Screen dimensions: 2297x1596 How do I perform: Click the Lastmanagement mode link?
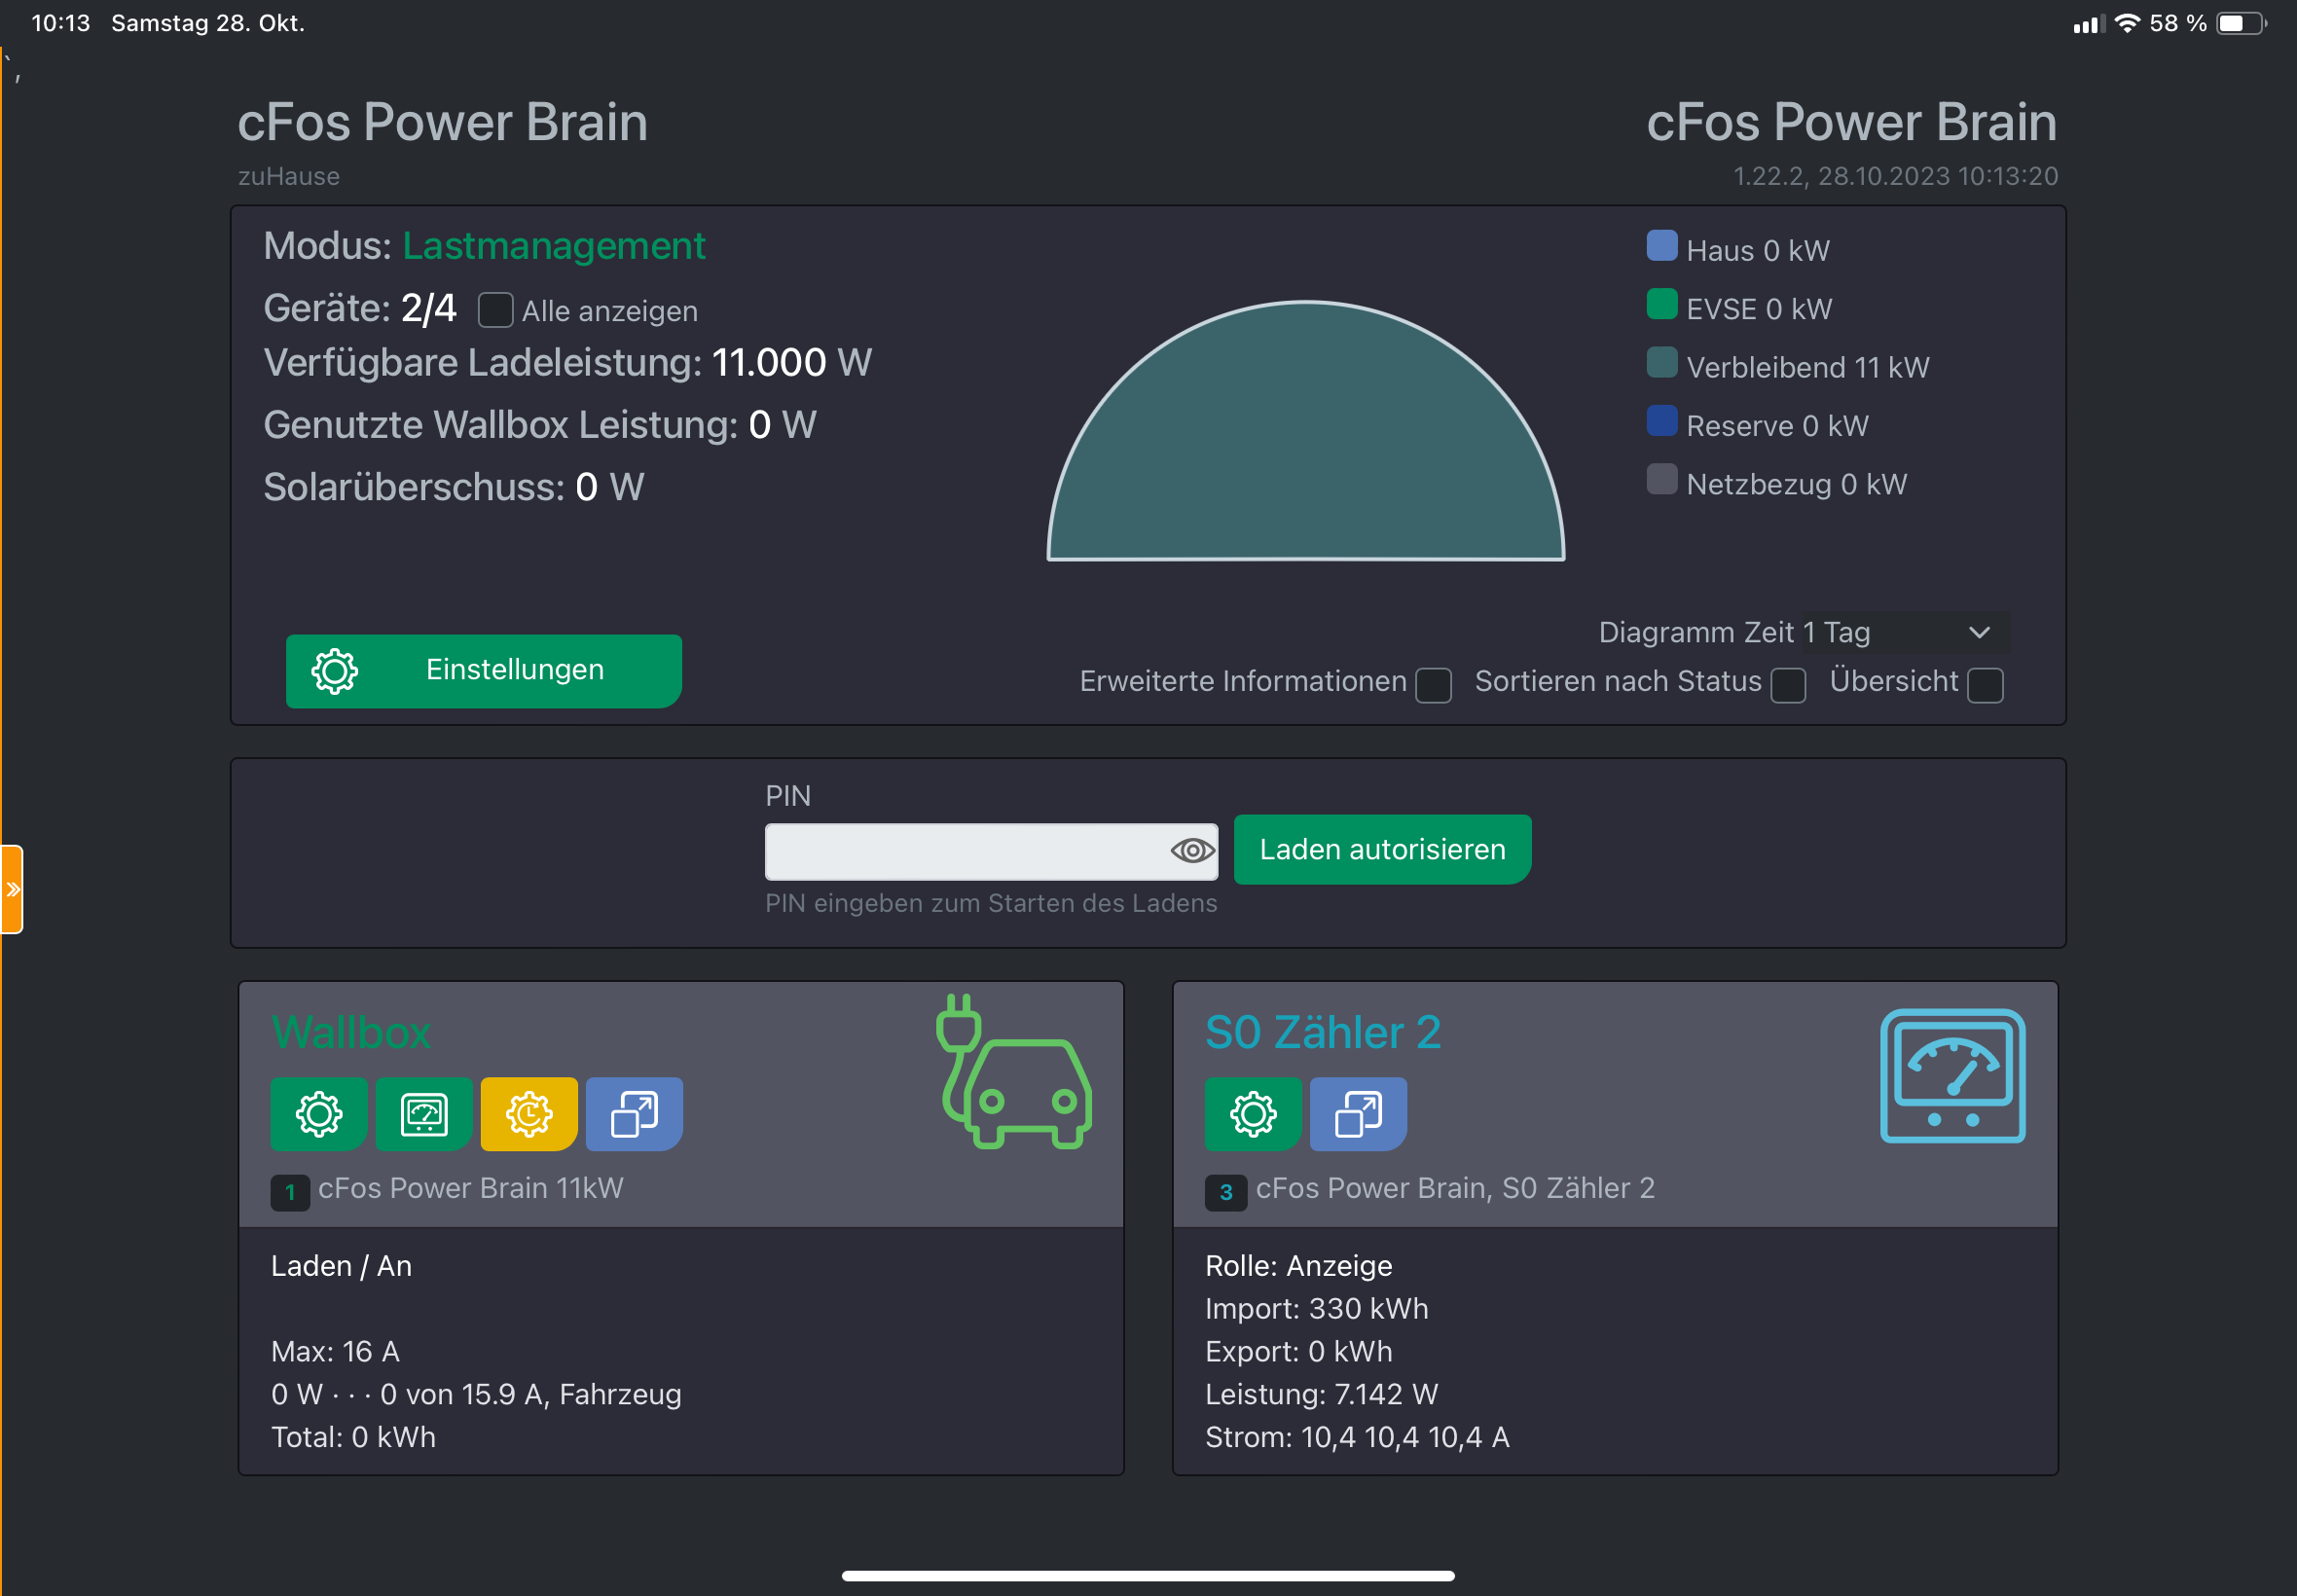click(554, 246)
